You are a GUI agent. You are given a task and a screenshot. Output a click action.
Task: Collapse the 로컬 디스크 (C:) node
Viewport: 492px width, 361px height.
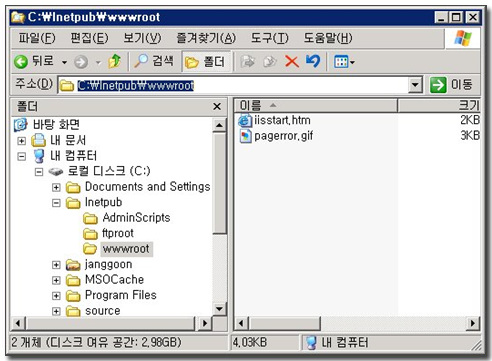pyautogui.click(x=39, y=172)
